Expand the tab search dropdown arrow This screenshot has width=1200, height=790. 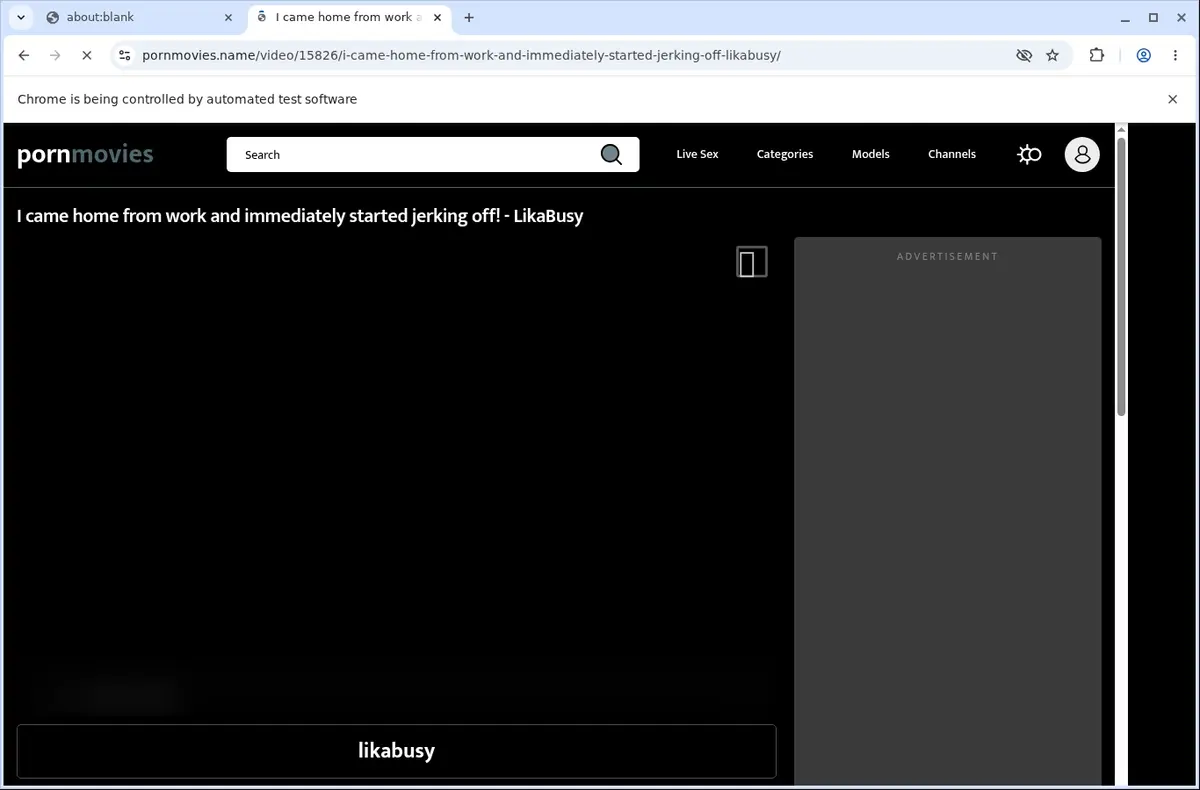(x=21, y=17)
